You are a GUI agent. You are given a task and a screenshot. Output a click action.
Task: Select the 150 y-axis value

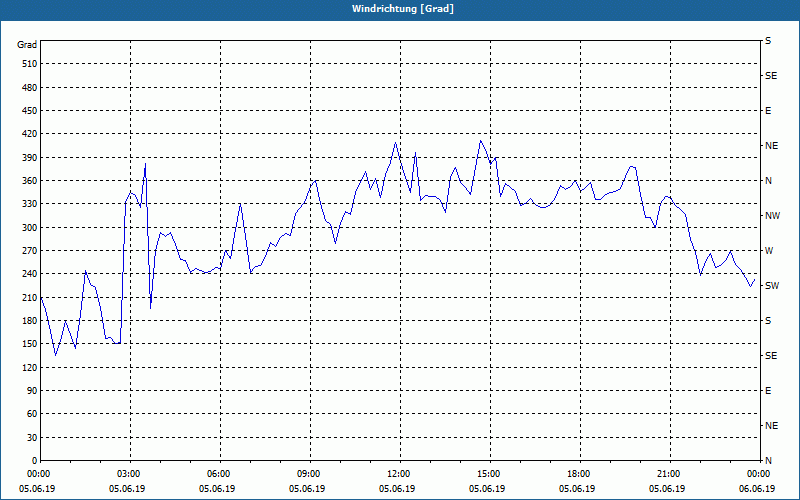pyautogui.click(x=30, y=344)
